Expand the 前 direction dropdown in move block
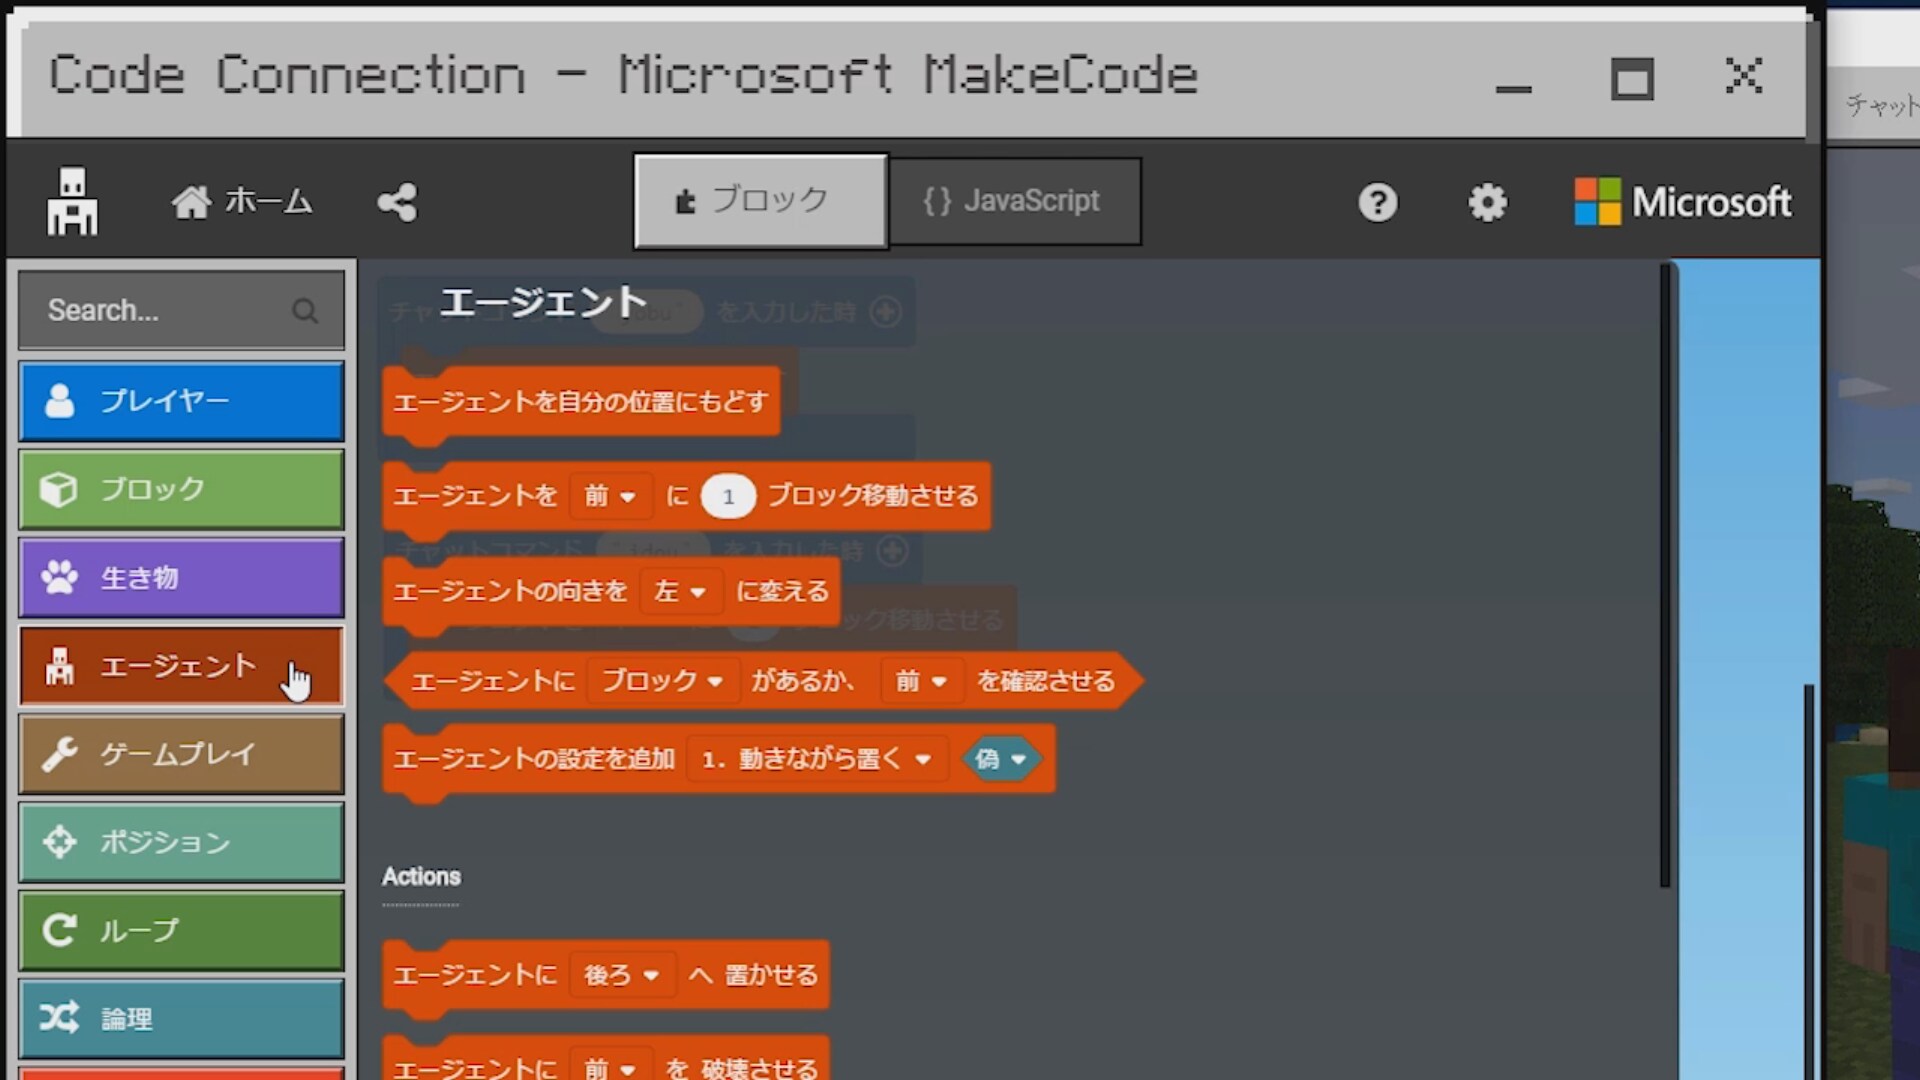The width and height of the screenshot is (1920, 1080). 610,496
